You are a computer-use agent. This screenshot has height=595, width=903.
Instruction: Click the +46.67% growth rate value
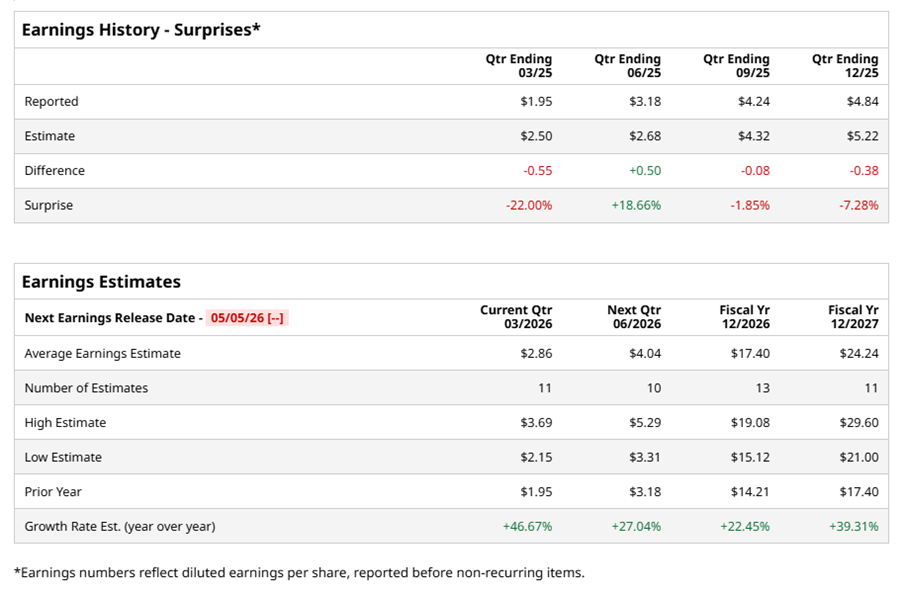(527, 526)
